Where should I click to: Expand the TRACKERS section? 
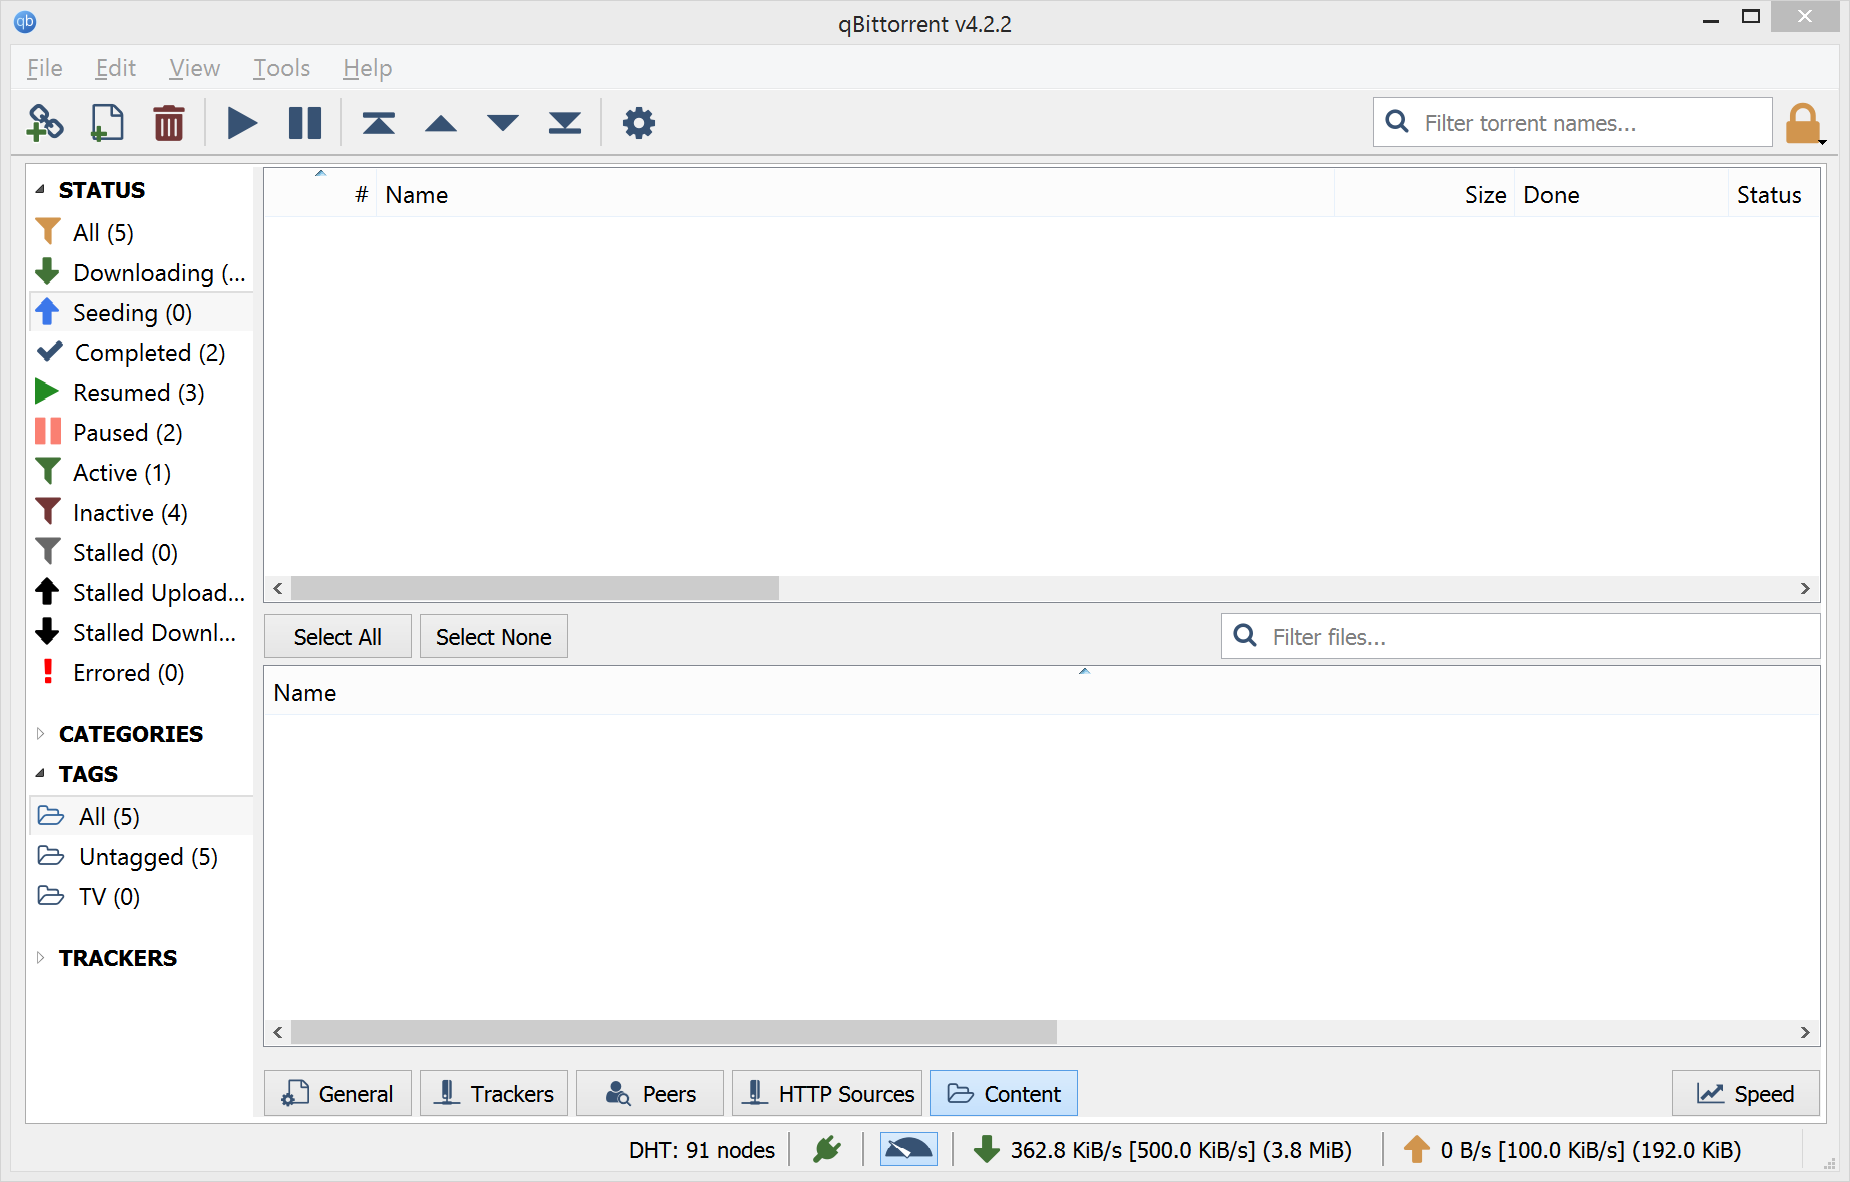[x=40, y=958]
